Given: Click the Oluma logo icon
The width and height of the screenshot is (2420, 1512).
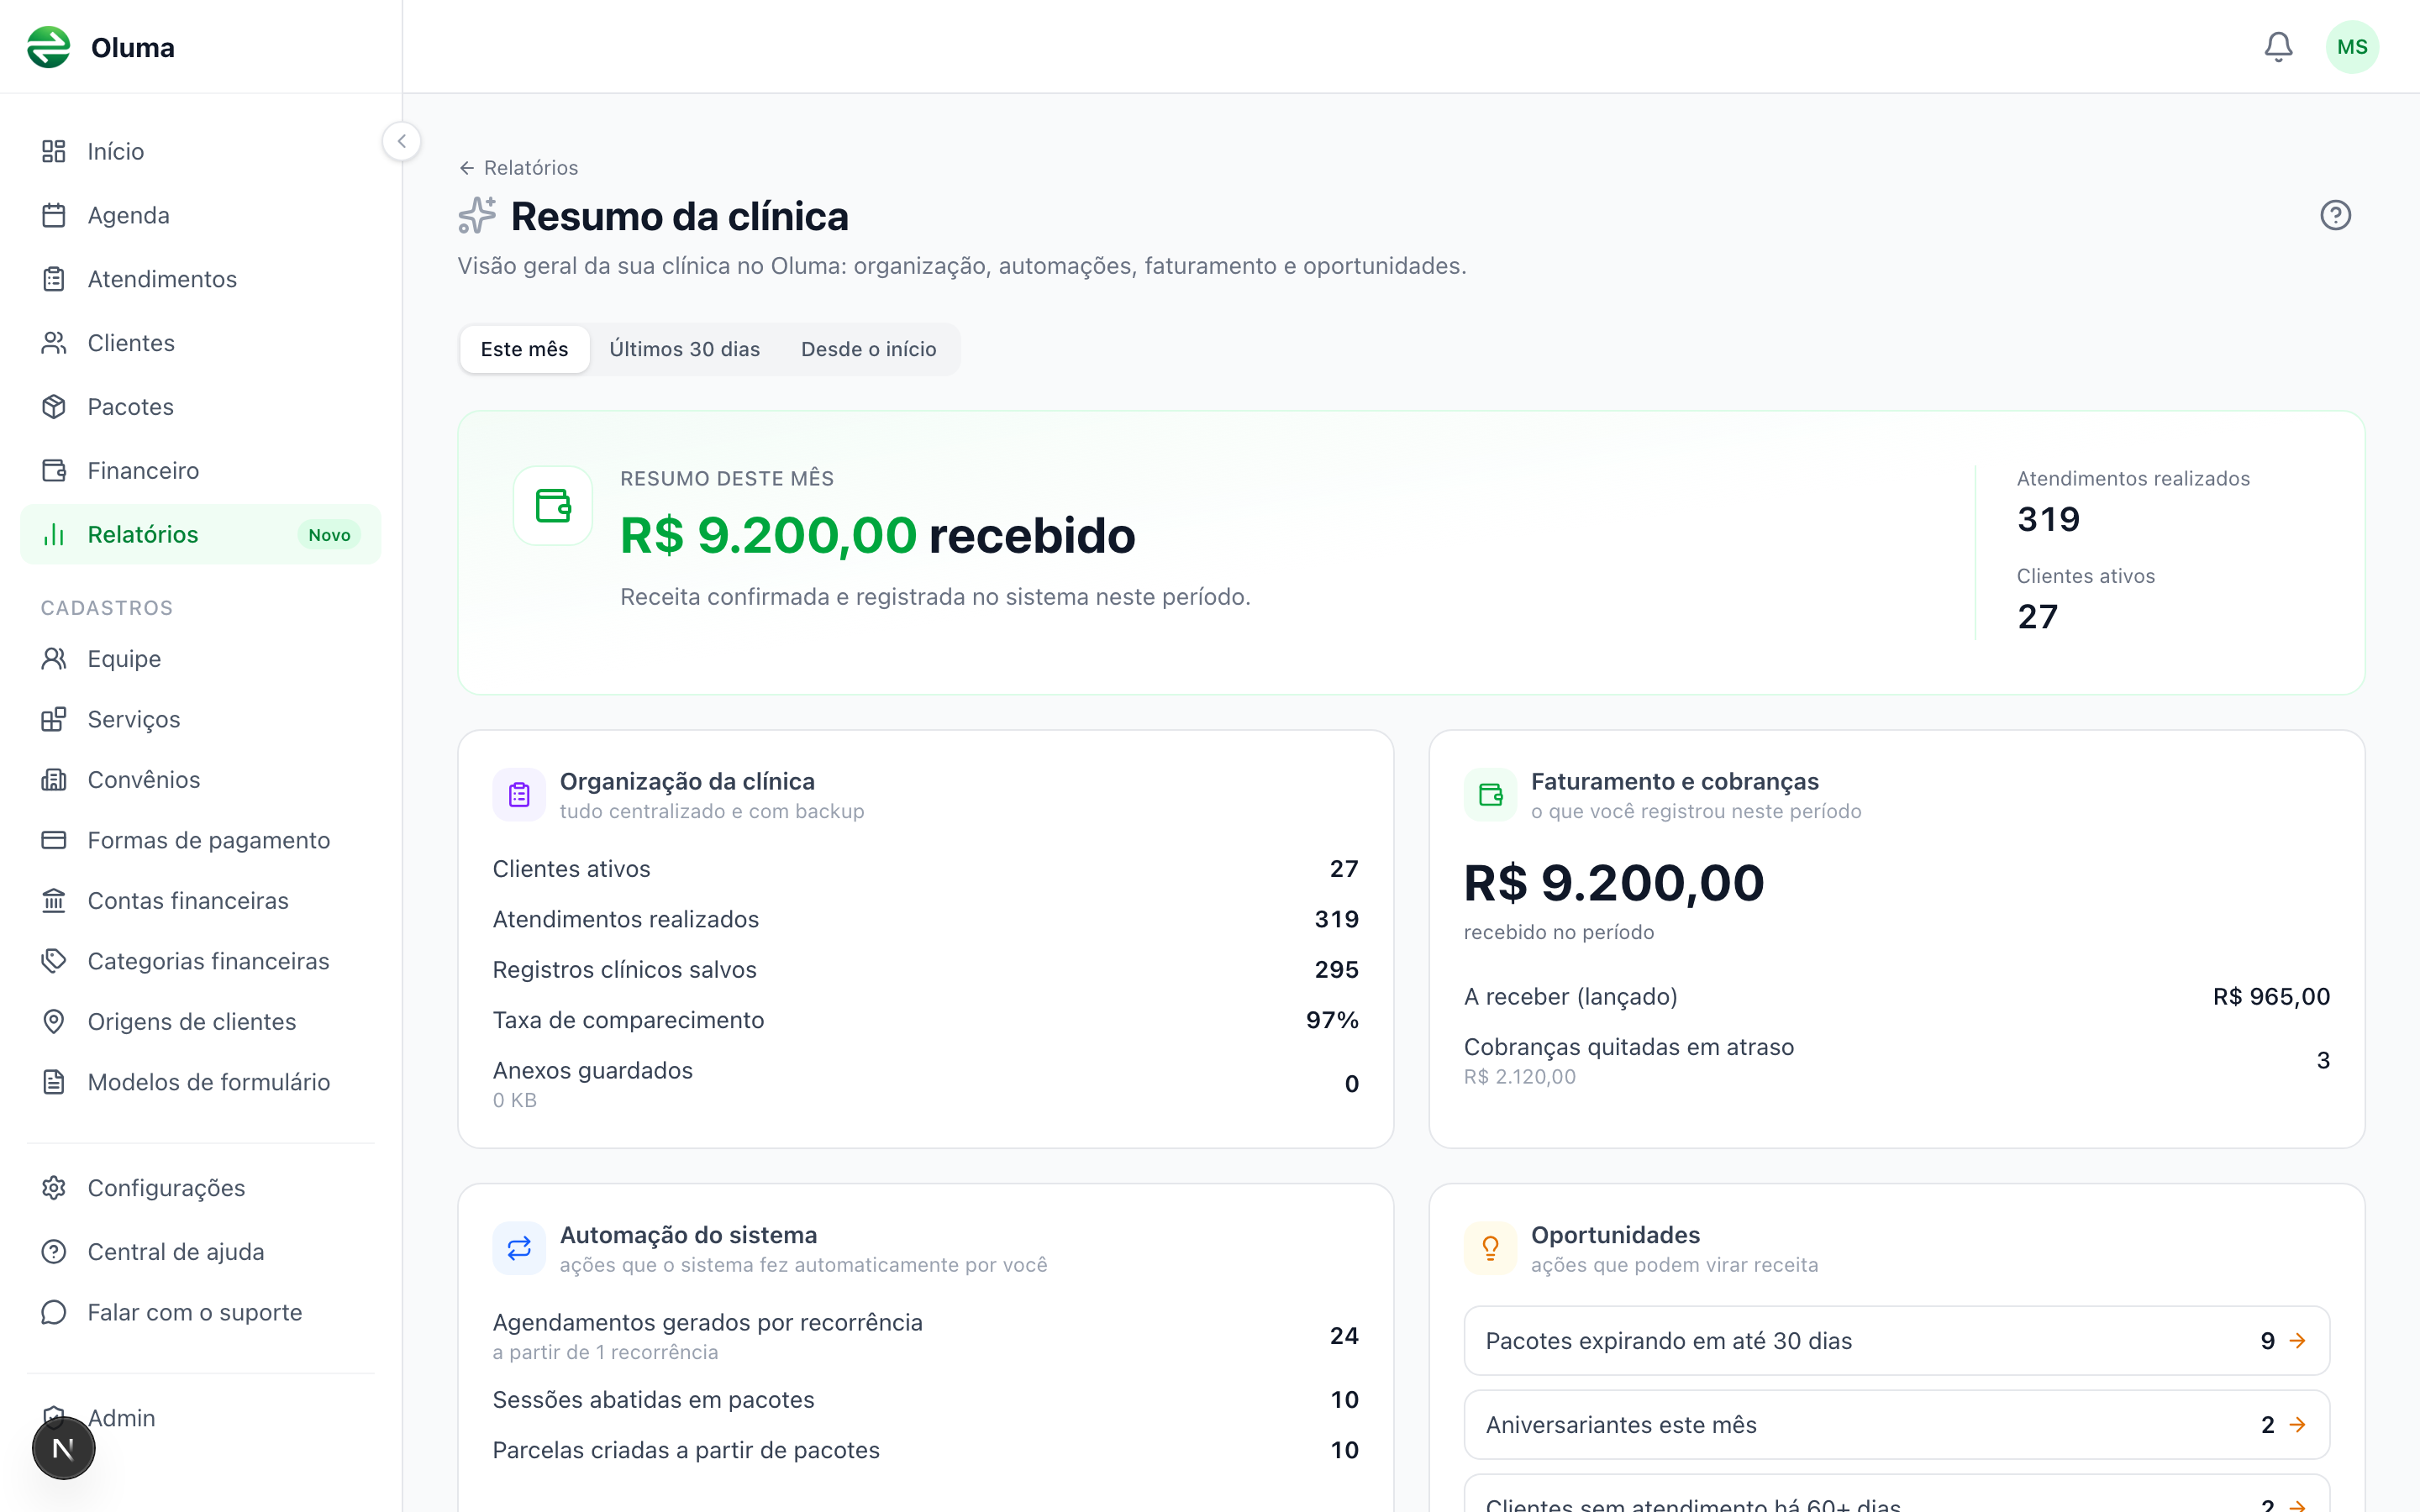Looking at the screenshot, I should [x=48, y=47].
